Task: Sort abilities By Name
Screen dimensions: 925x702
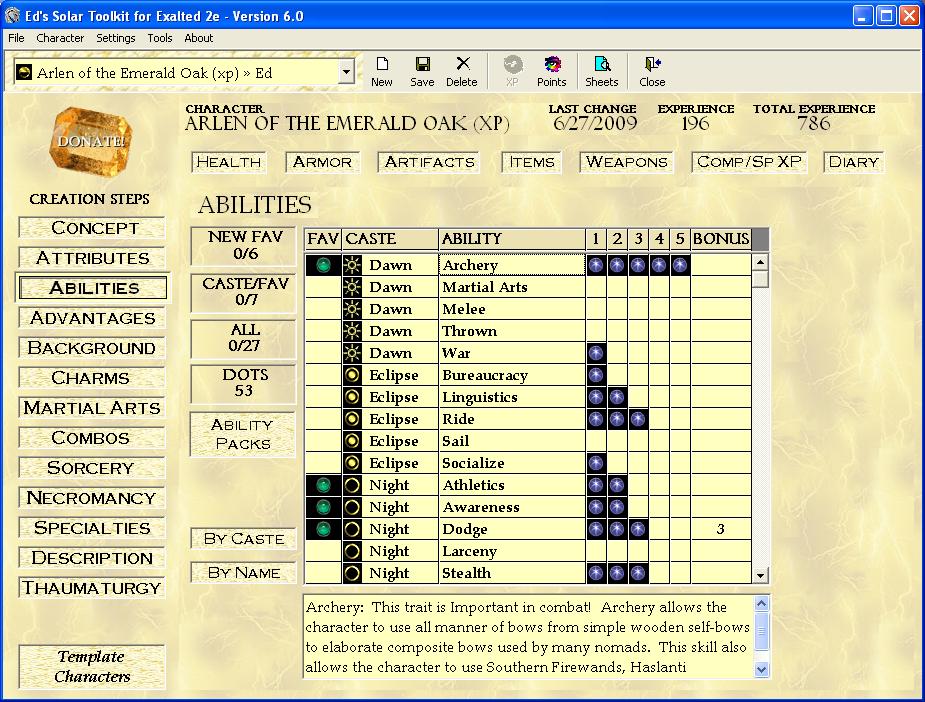Action: (243, 573)
